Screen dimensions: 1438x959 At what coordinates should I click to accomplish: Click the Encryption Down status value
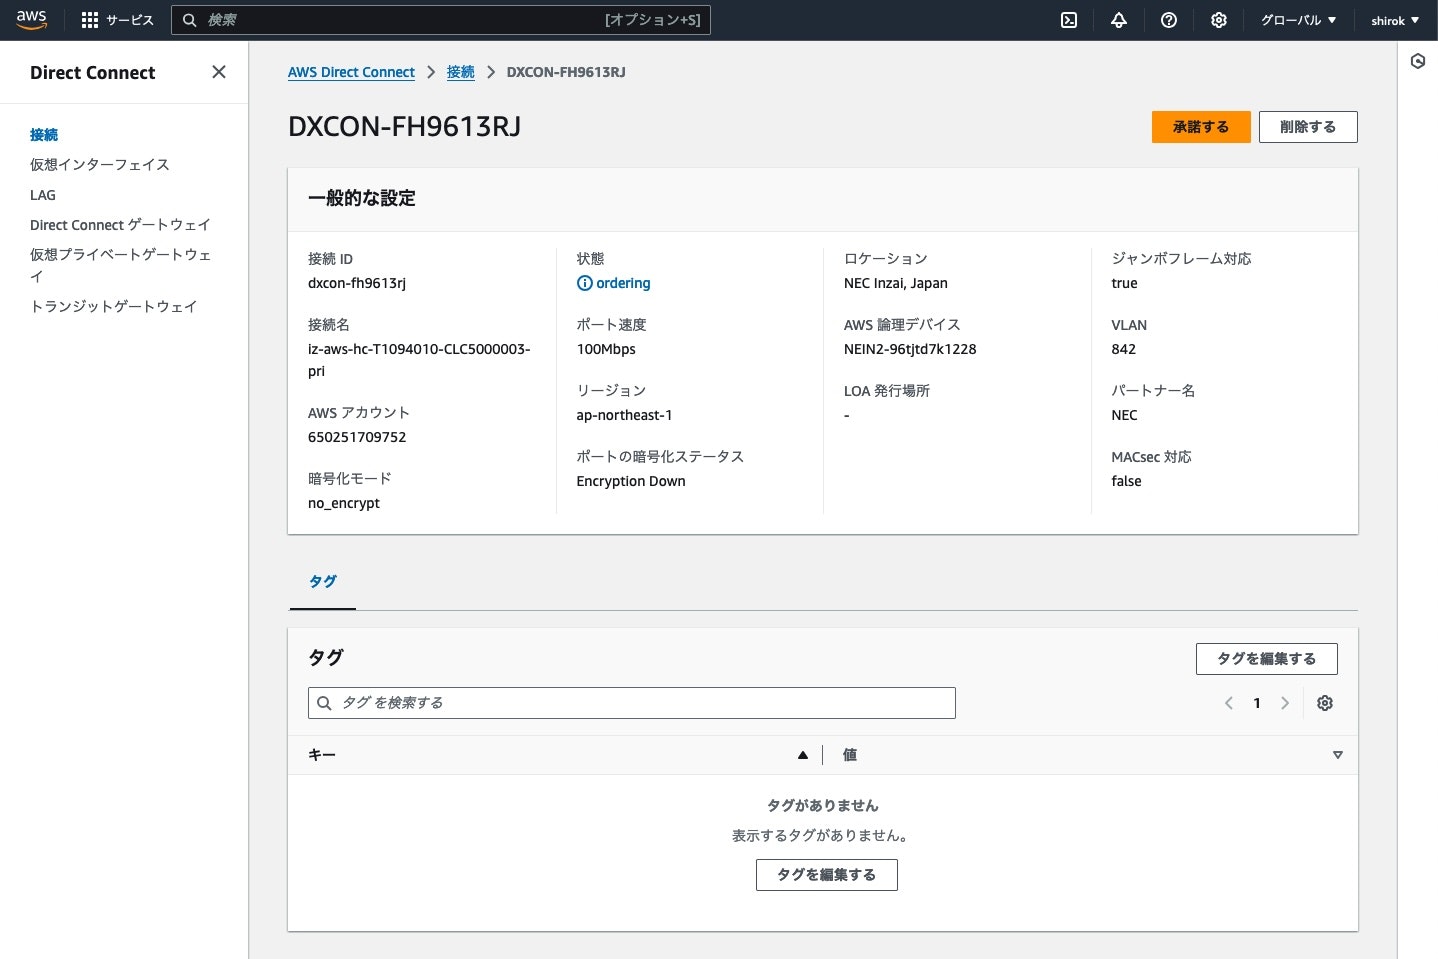click(631, 481)
